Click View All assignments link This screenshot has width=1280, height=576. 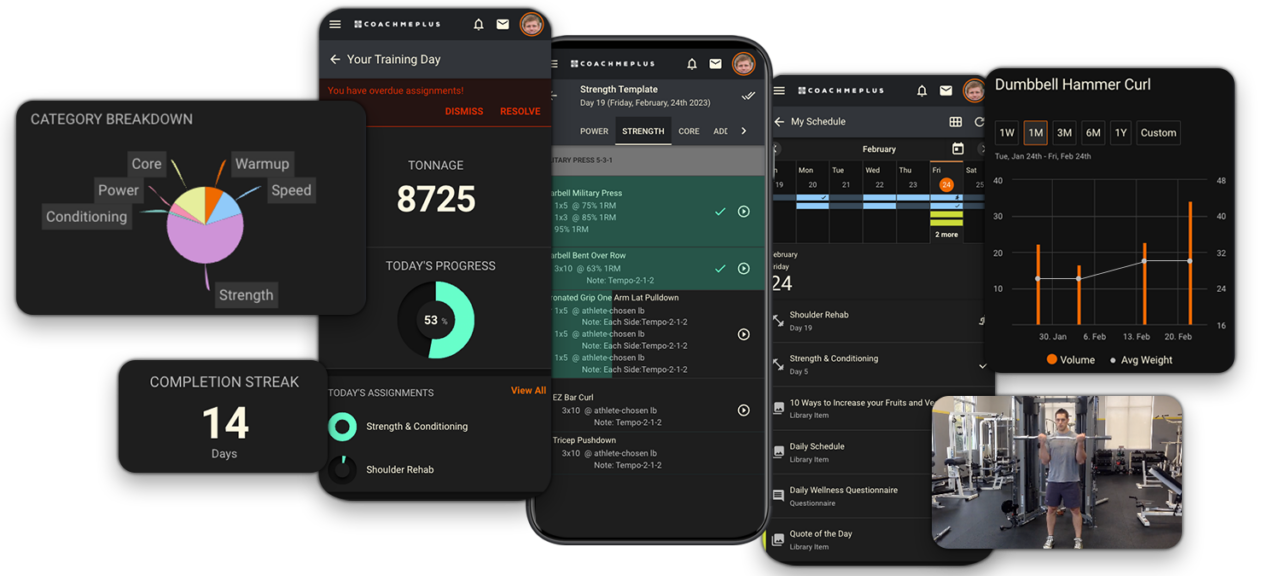pyautogui.click(x=528, y=390)
